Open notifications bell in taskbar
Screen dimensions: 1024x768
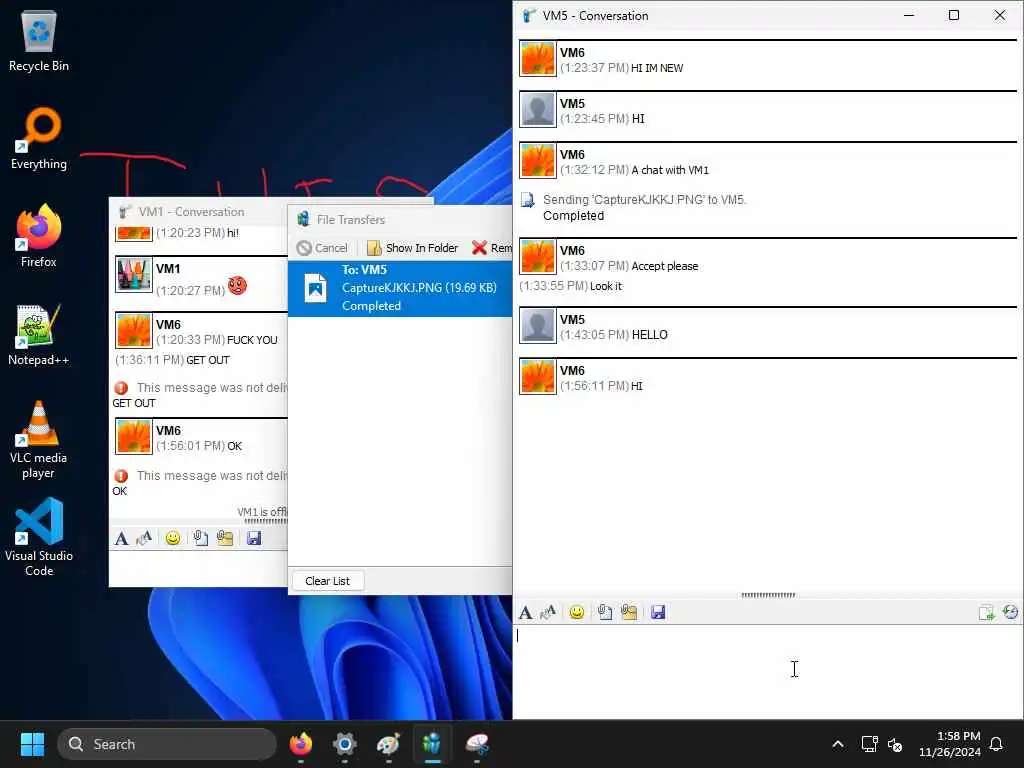click(x=997, y=744)
